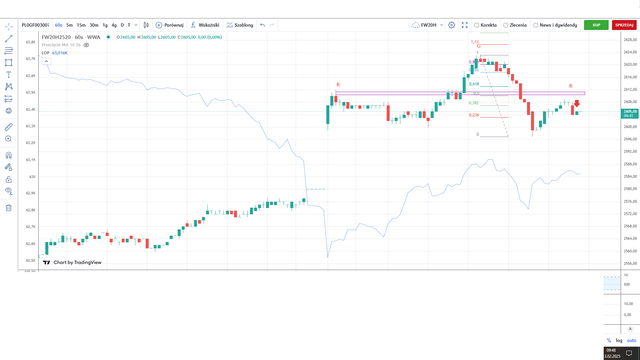
Task: Toggle percent scale mode
Action: 609,340
